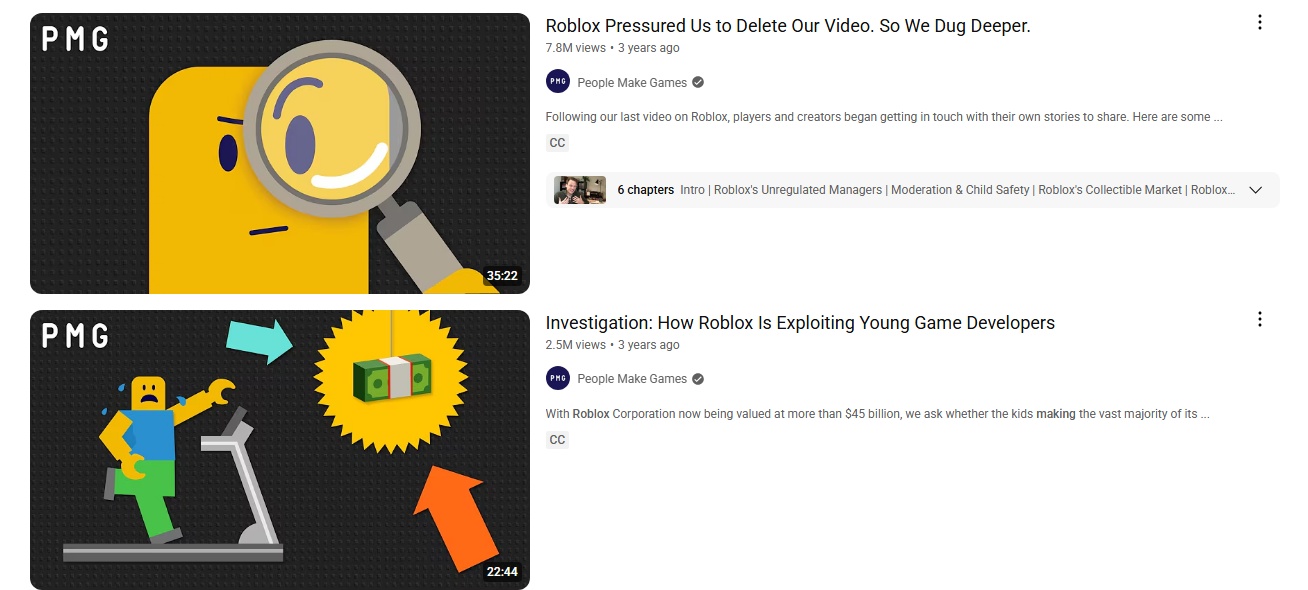Click CC badge on Investigation video
1308x590 pixels.
point(558,440)
